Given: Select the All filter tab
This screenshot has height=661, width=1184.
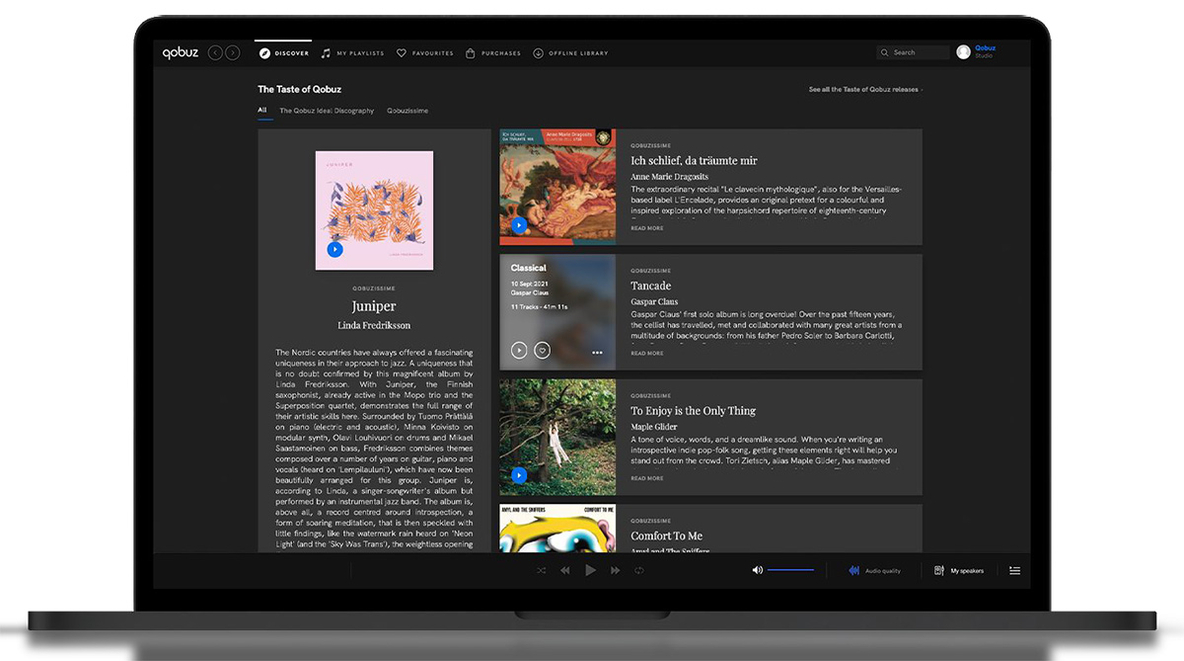Looking at the screenshot, I should click(x=262, y=110).
